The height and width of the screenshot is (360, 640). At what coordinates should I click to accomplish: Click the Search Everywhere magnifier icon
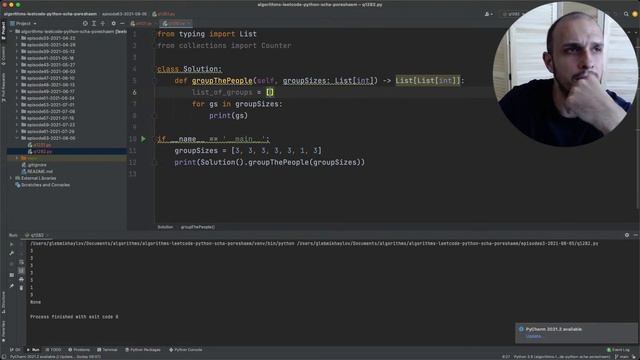click(626, 14)
